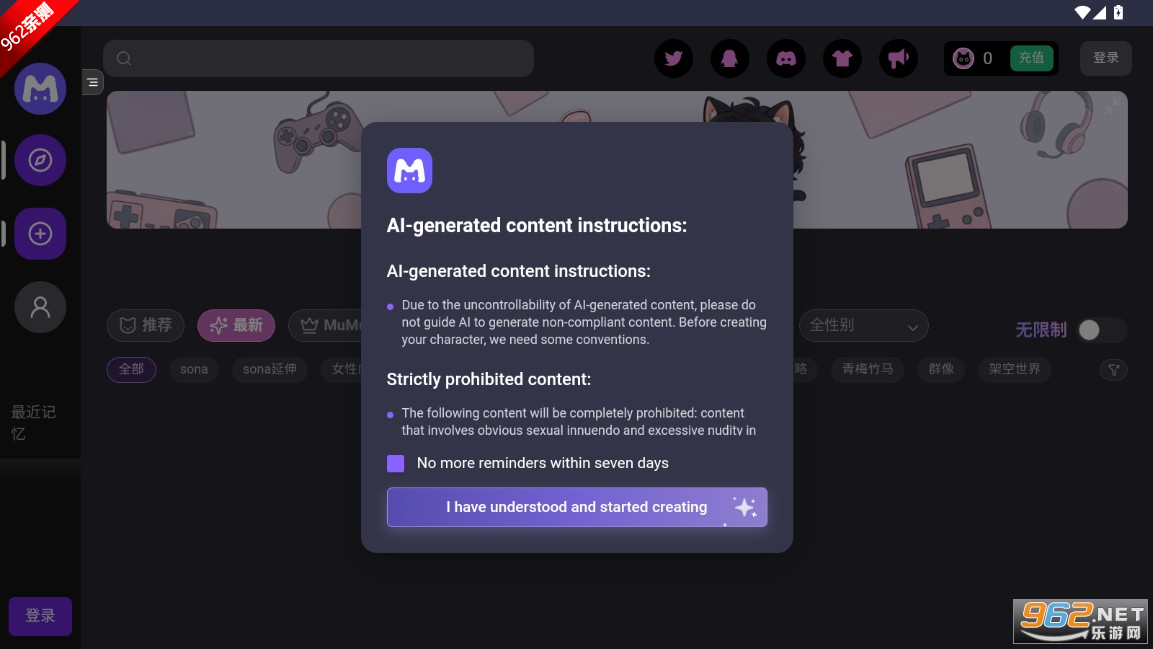Click the Twitter bird icon

(x=674, y=58)
